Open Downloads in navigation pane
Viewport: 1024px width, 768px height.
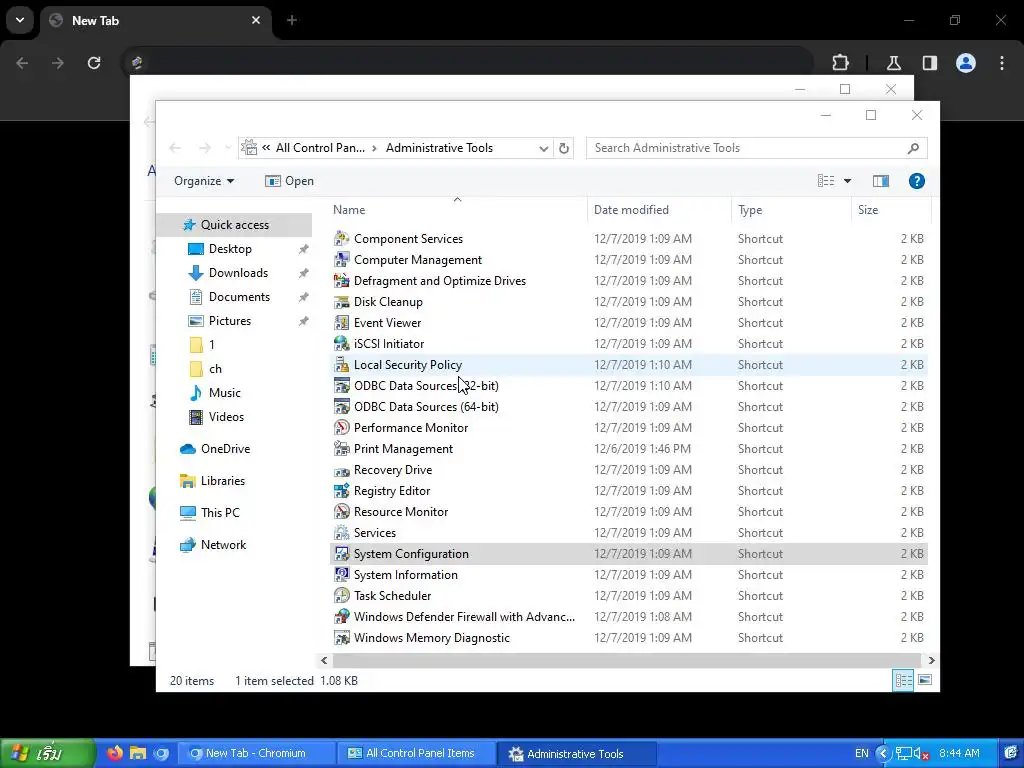[x=238, y=273]
